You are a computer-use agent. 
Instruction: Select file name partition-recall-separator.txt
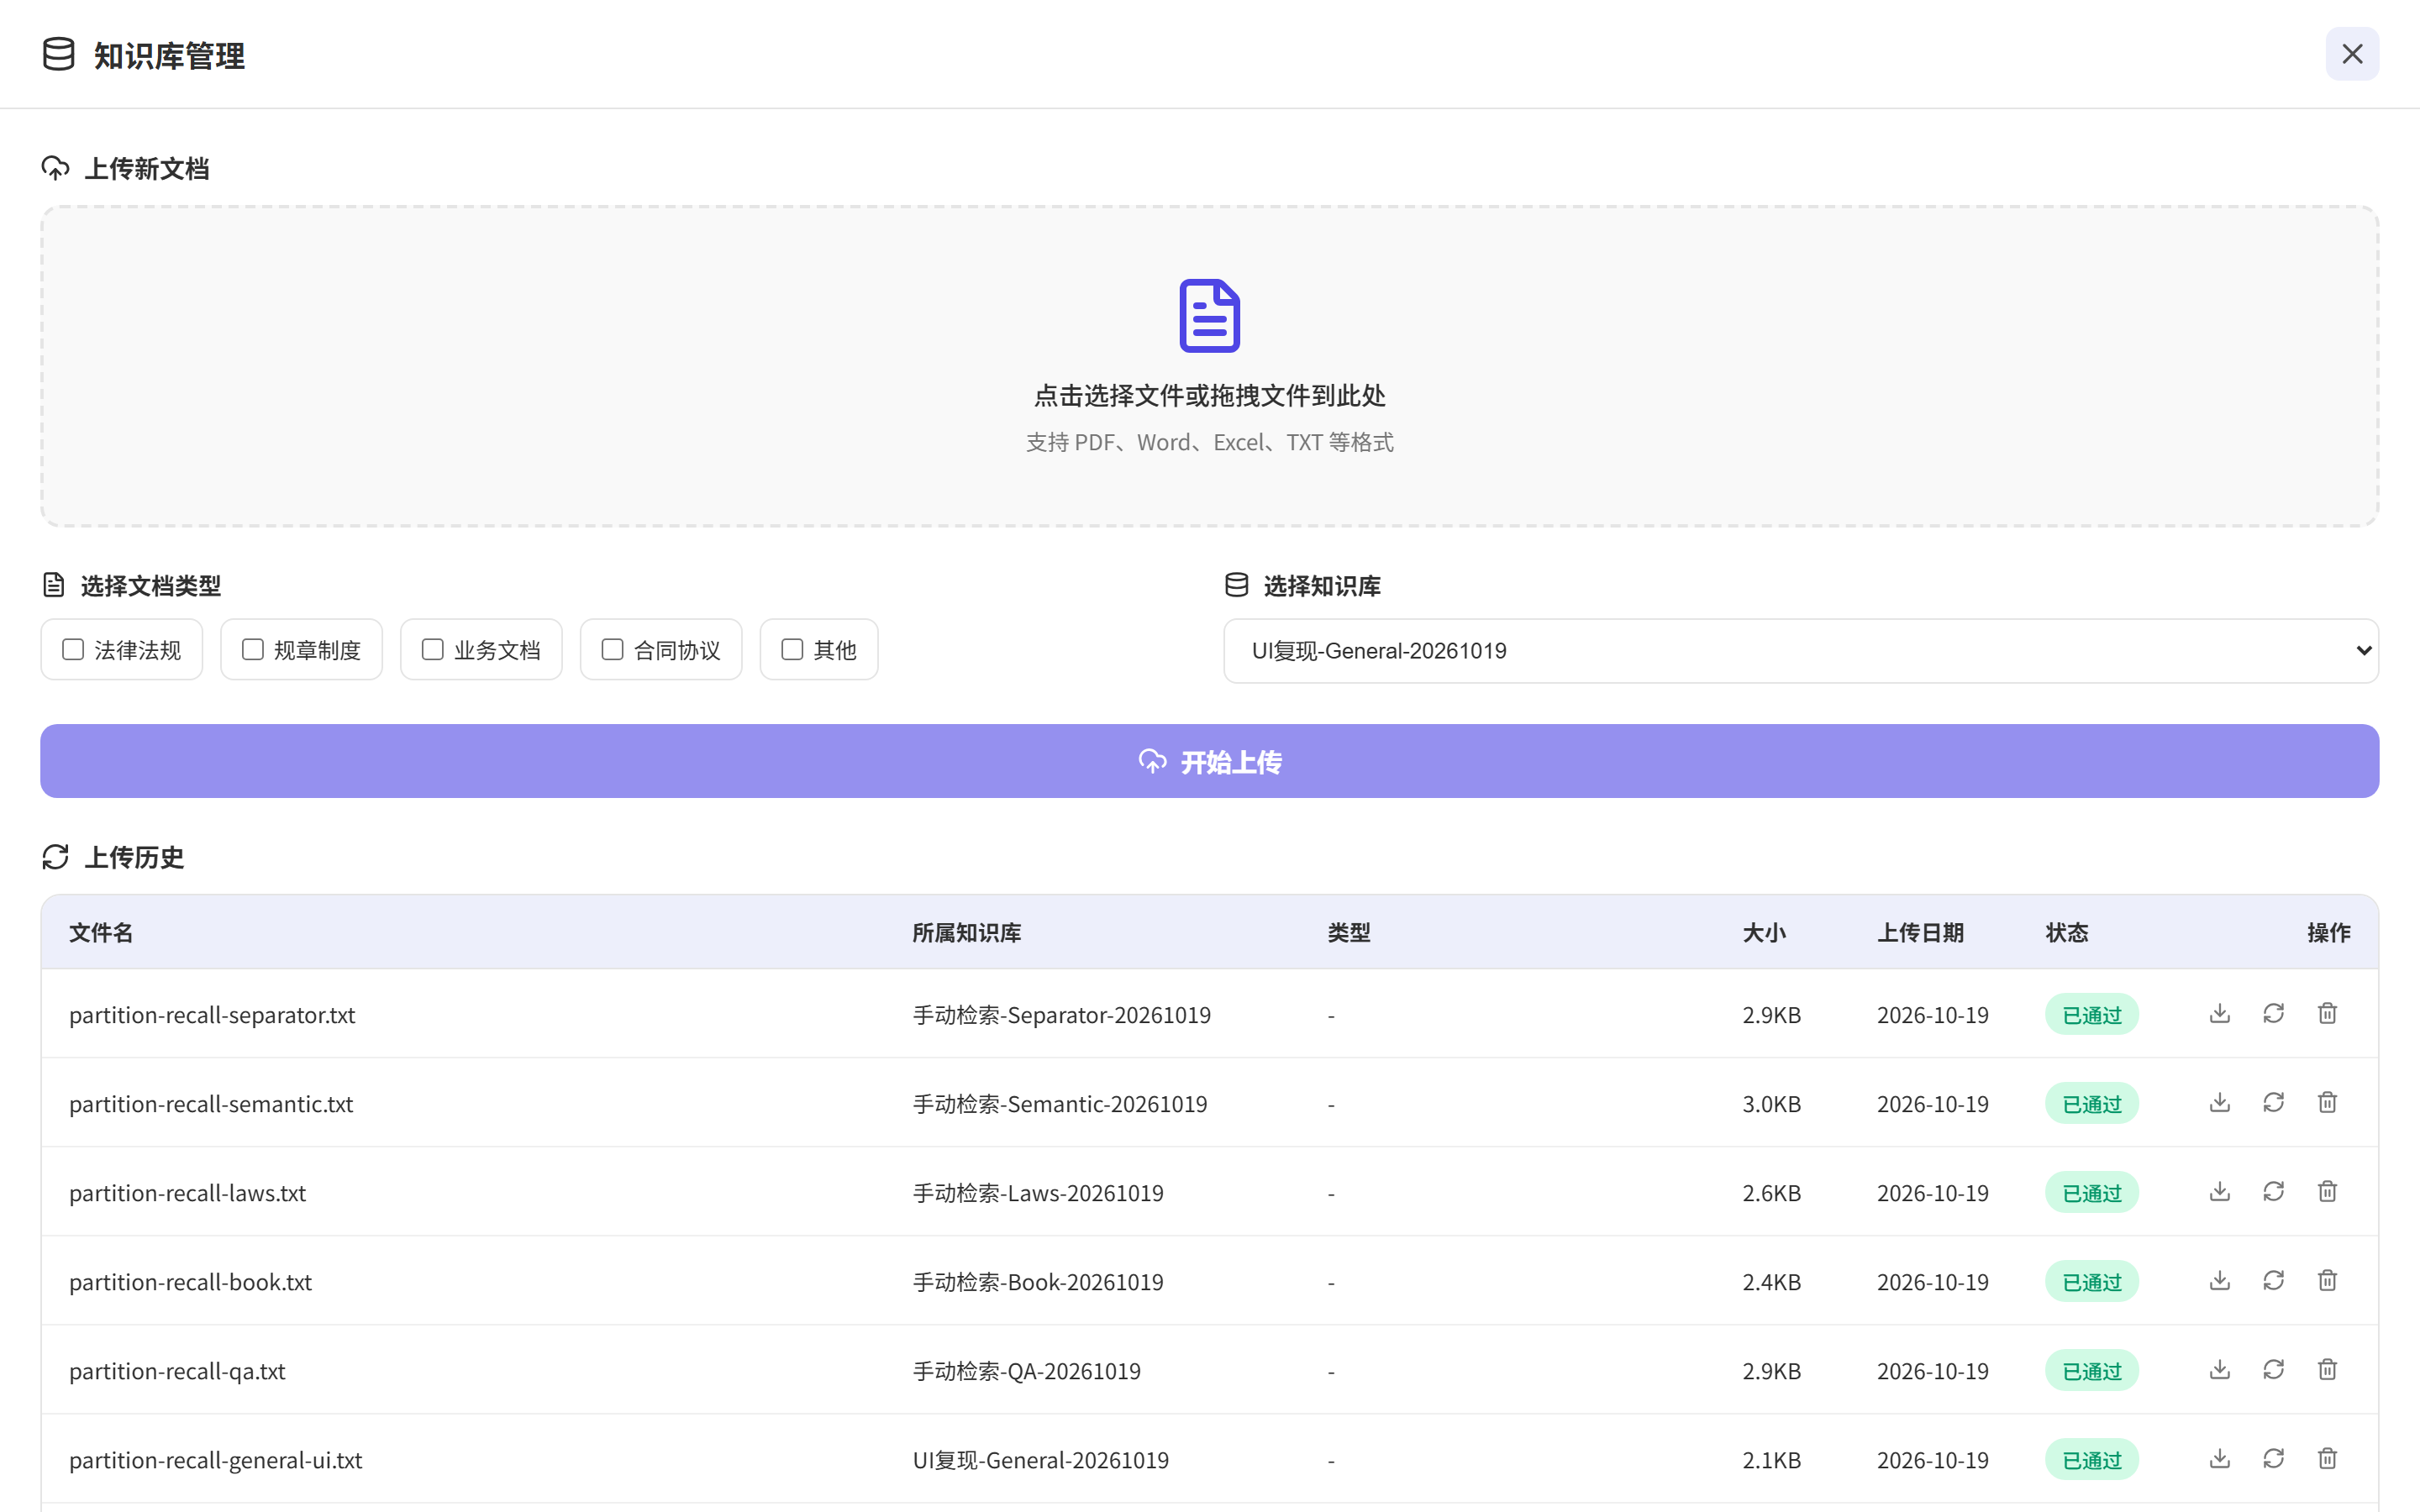click(212, 1015)
